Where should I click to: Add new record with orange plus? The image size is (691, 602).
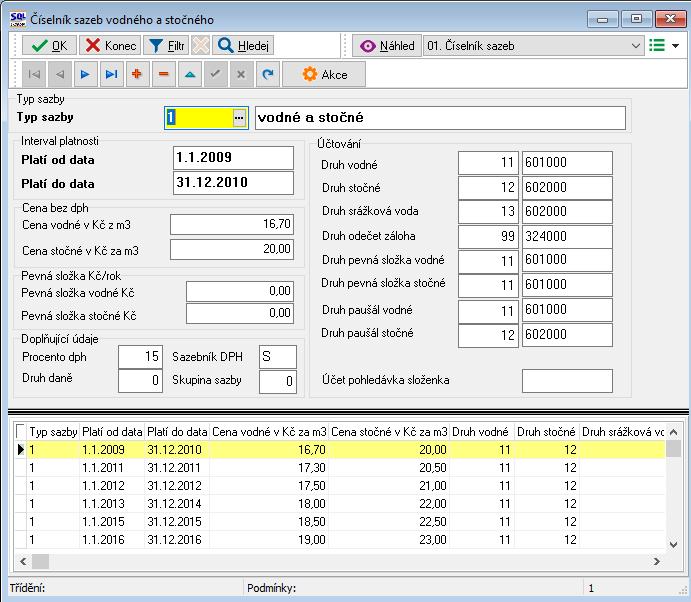click(137, 74)
